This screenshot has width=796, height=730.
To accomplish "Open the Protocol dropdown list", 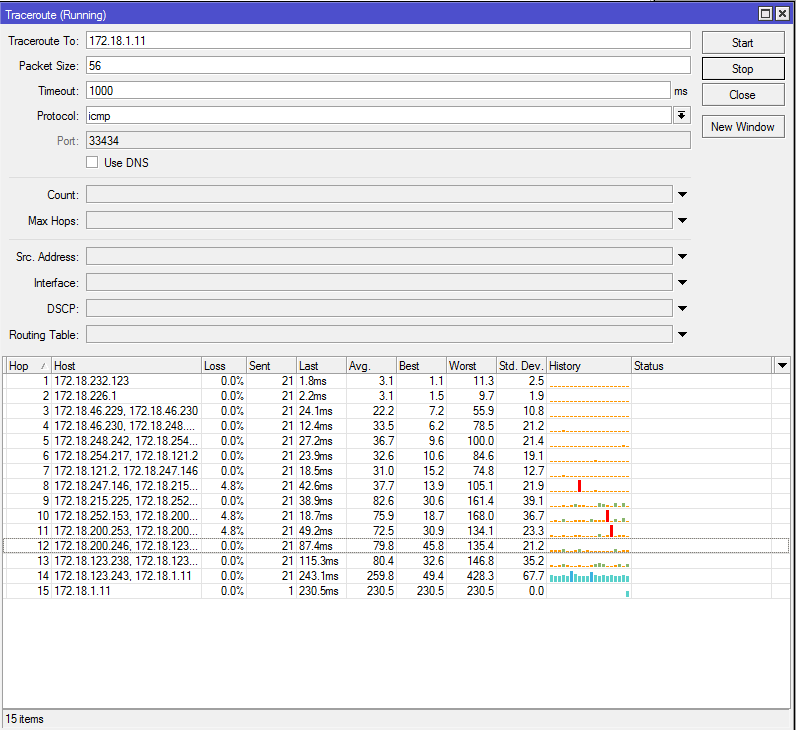I will (682, 116).
